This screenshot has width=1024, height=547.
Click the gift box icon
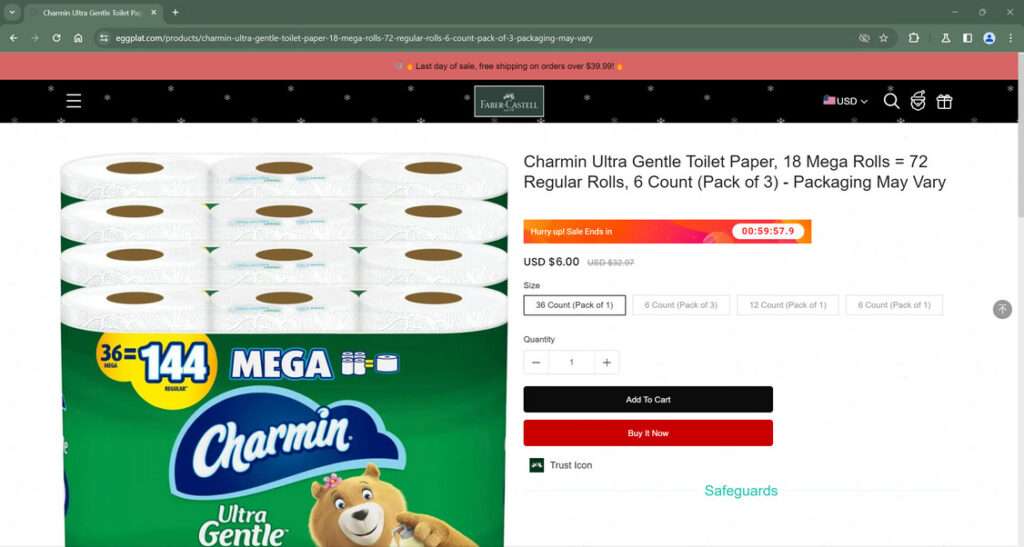point(944,101)
